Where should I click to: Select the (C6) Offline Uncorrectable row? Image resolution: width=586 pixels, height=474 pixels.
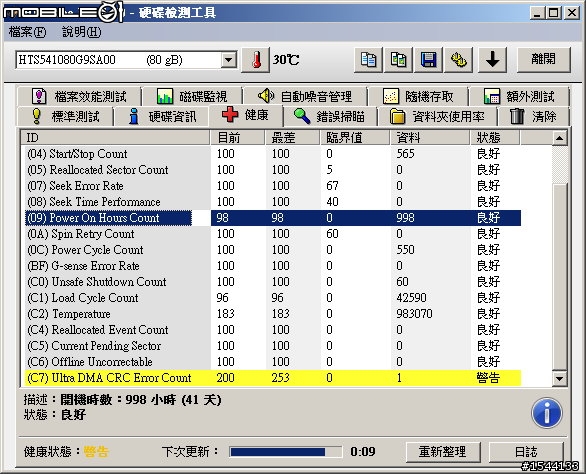click(273, 362)
